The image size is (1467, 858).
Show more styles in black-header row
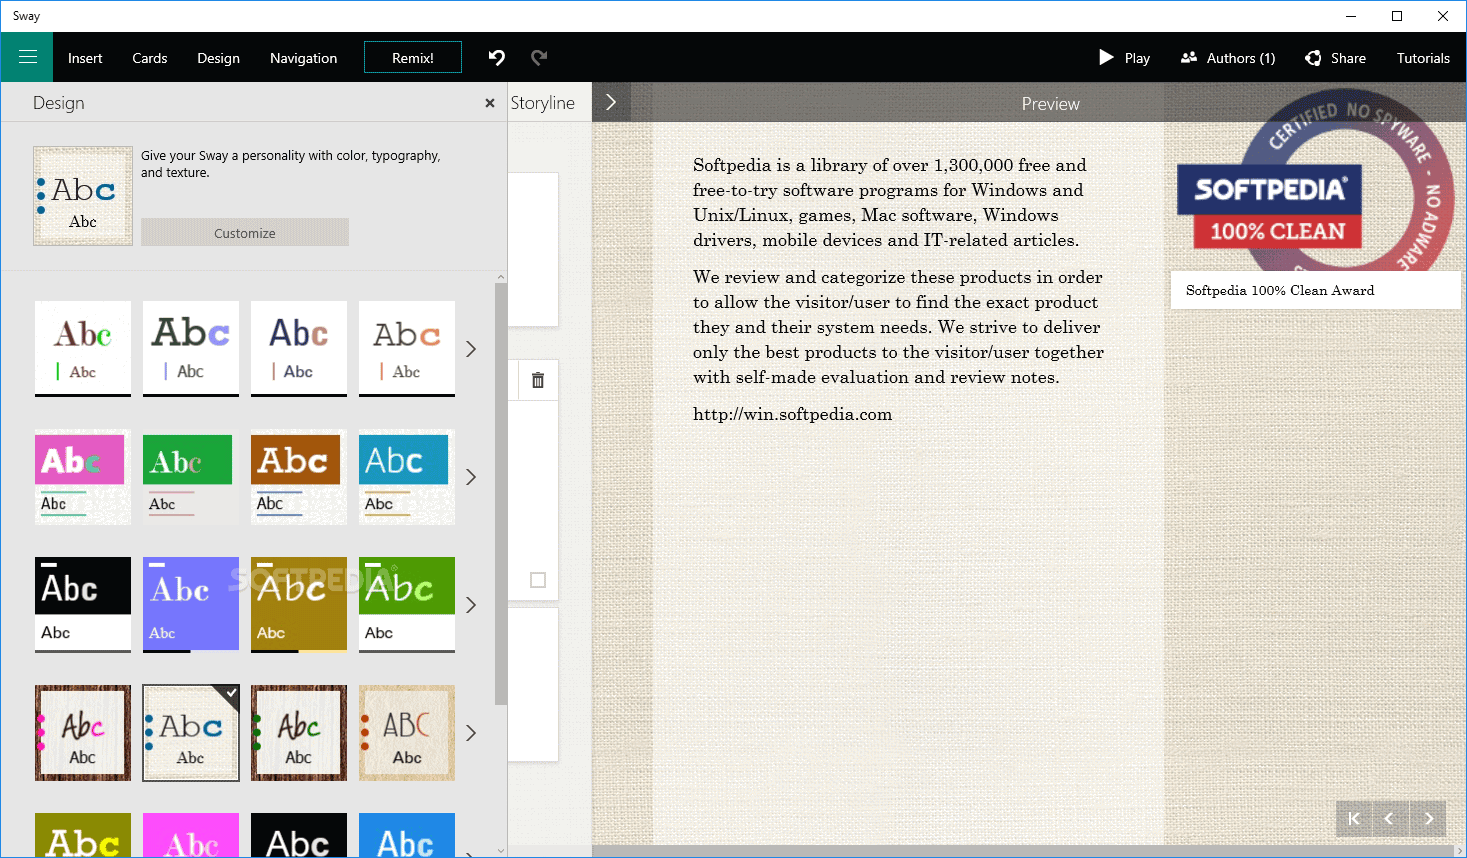click(x=471, y=605)
